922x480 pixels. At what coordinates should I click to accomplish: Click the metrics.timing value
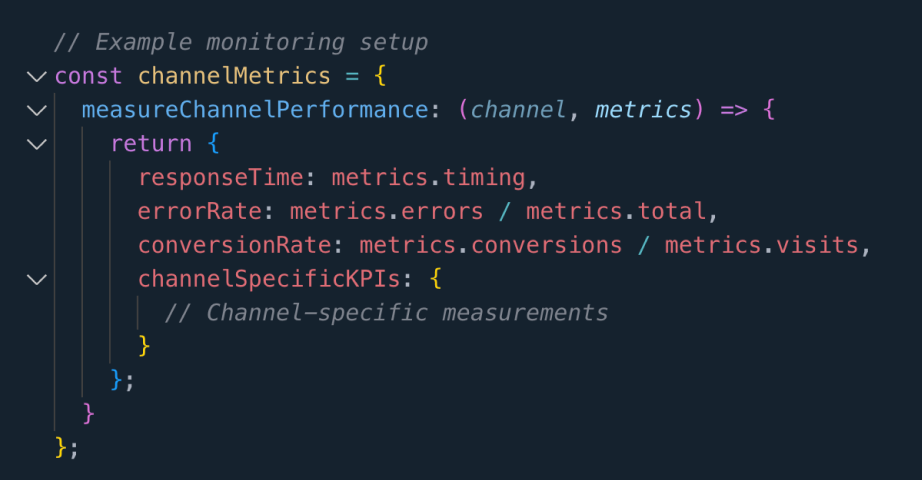click(429, 178)
